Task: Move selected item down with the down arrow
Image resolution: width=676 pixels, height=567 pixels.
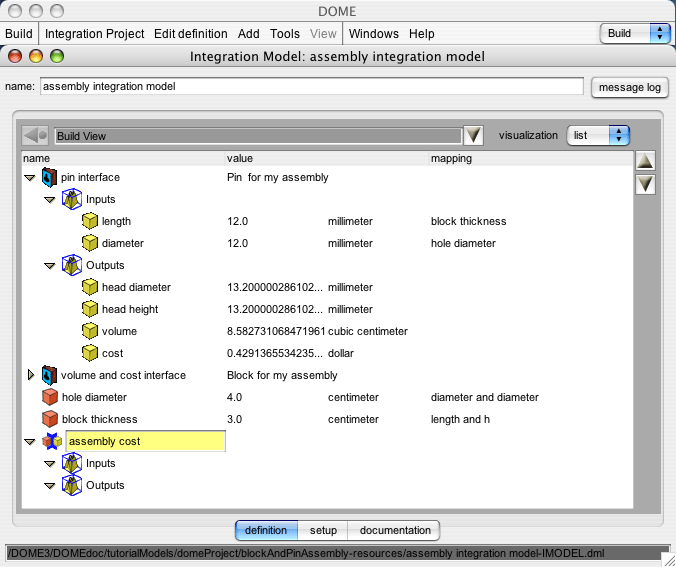Action: coord(645,185)
